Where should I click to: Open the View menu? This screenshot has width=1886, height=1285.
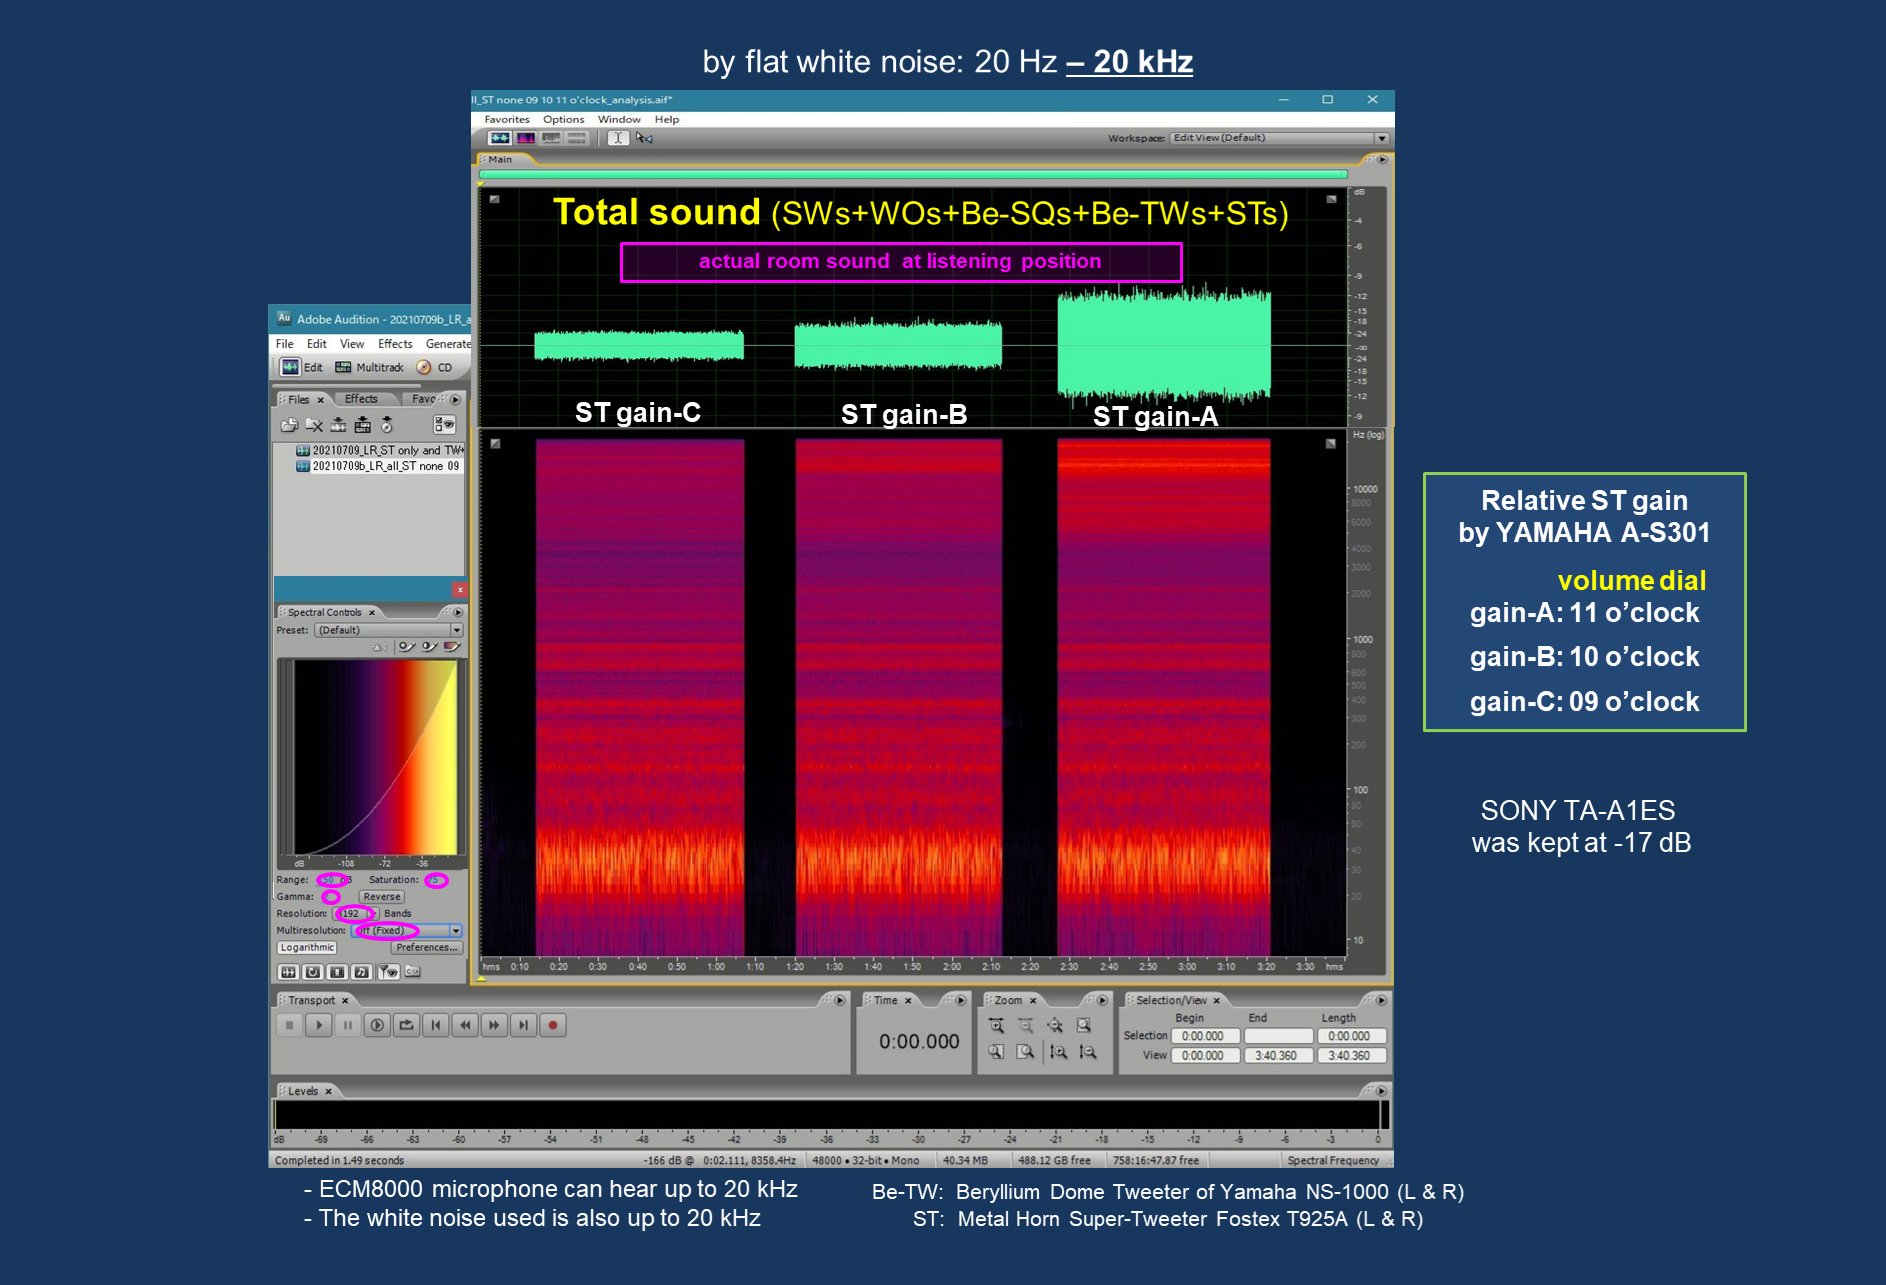coord(352,344)
